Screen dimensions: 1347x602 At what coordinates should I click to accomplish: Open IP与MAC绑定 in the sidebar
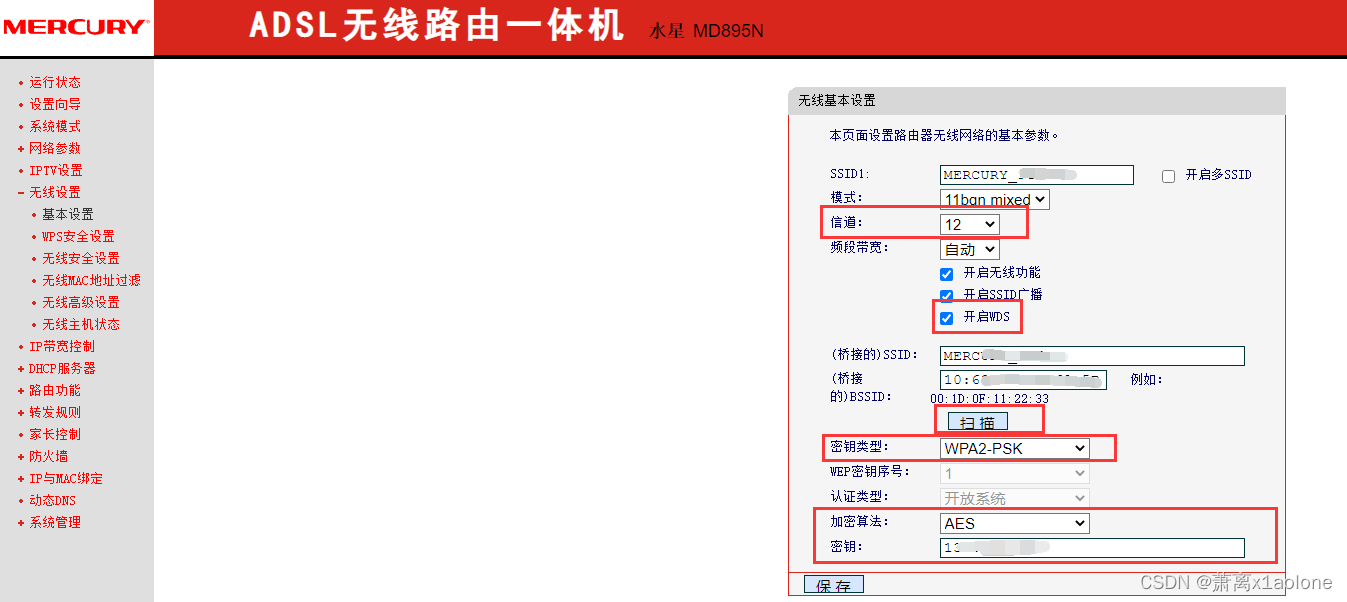[66, 478]
